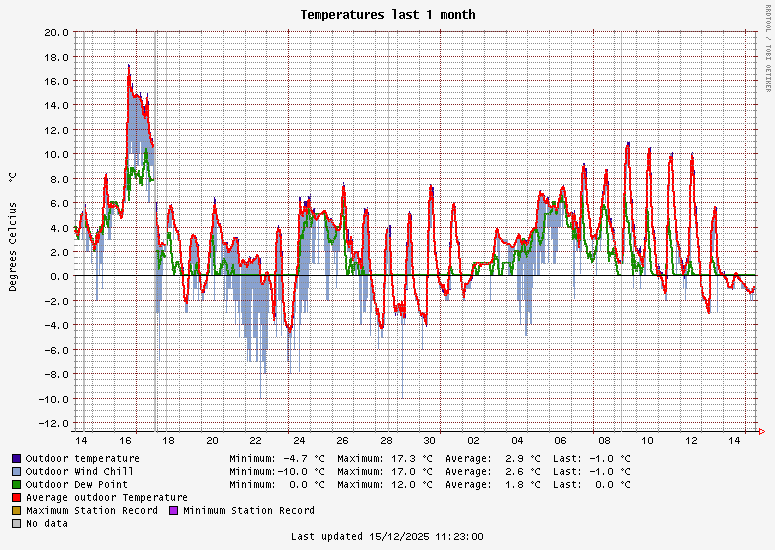
Task: Select the date label 08 on x-axis
Action: pos(604,441)
